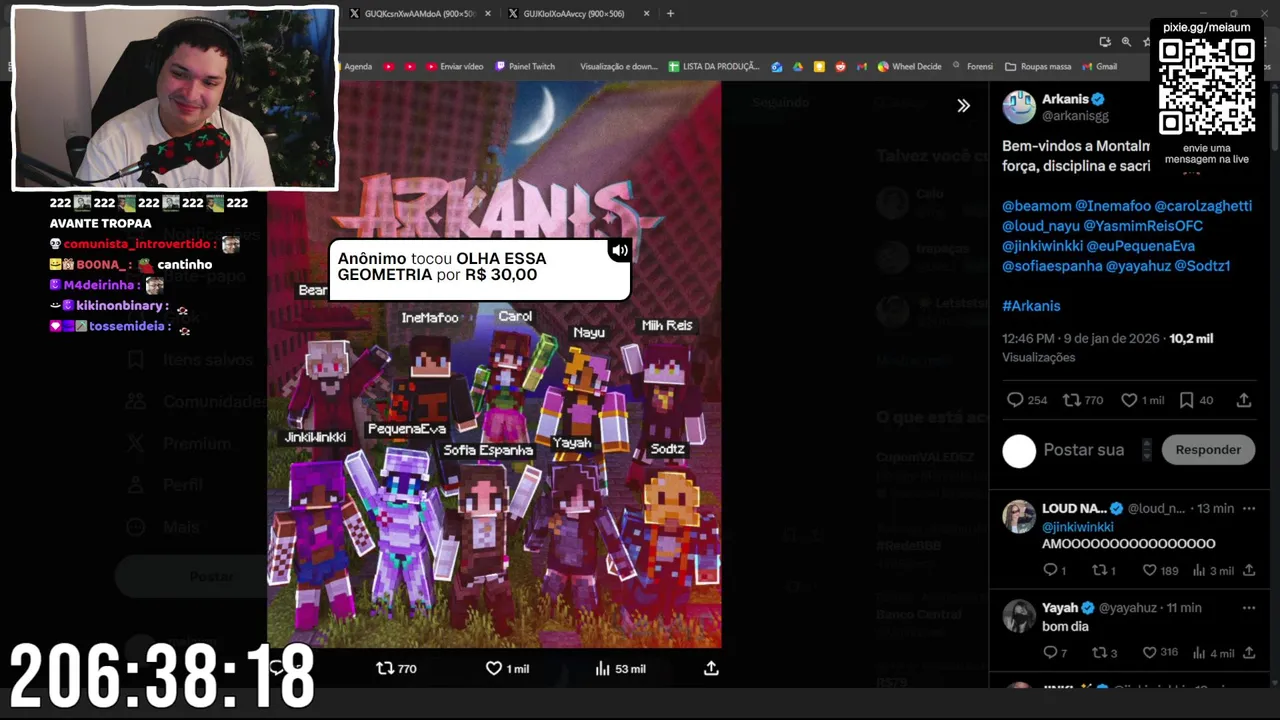This screenshot has width=1280, height=720.
Task: Click the Responder button
Action: coord(1208,450)
